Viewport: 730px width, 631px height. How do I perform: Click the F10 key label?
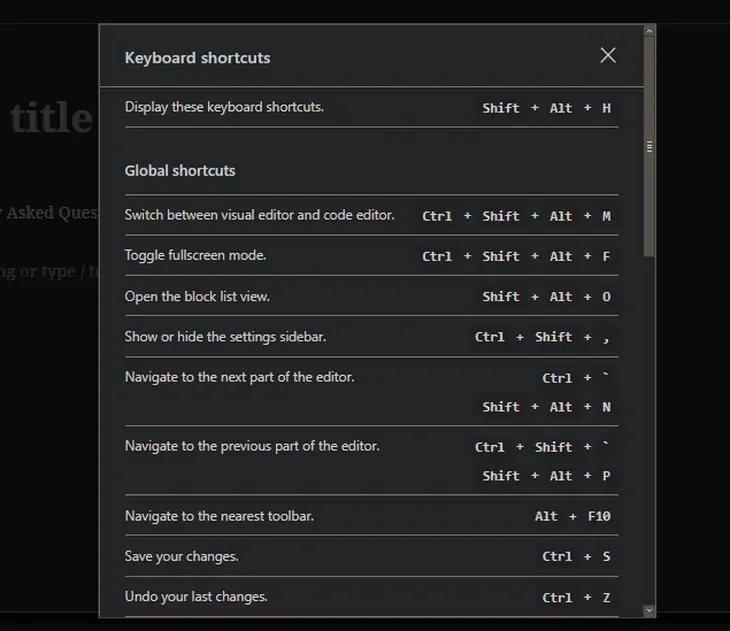coord(599,517)
